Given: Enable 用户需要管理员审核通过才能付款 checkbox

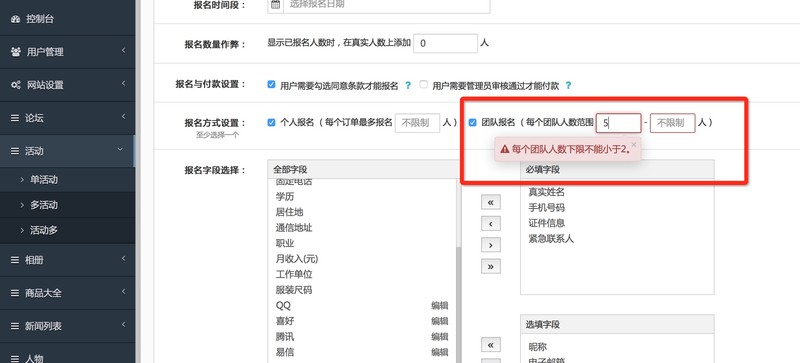Looking at the screenshot, I should [423, 85].
